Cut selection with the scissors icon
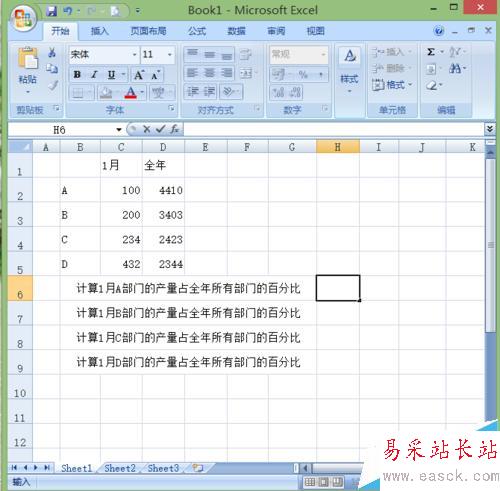 (52, 52)
